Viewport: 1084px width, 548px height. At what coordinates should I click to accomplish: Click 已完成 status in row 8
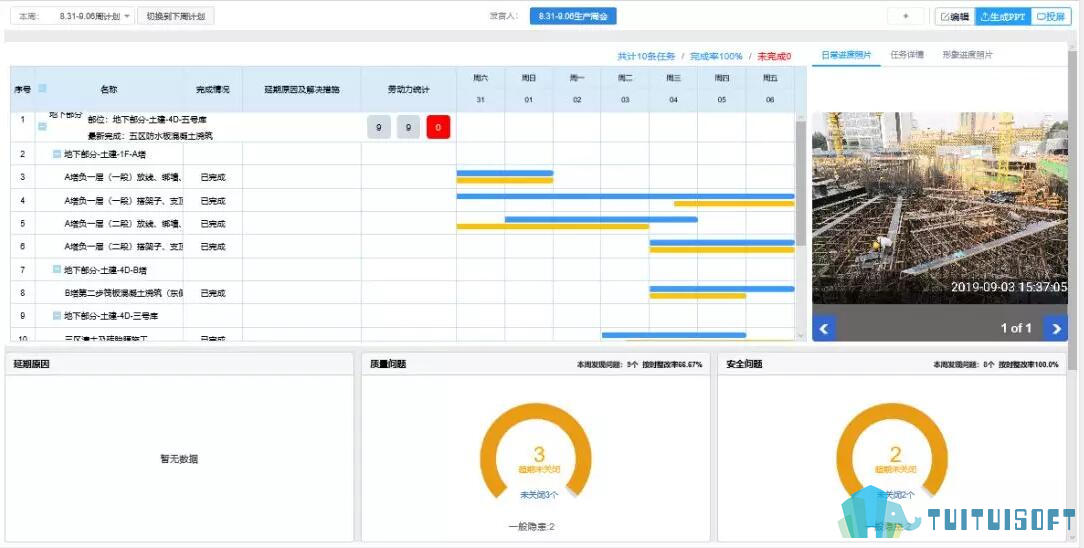click(213, 293)
